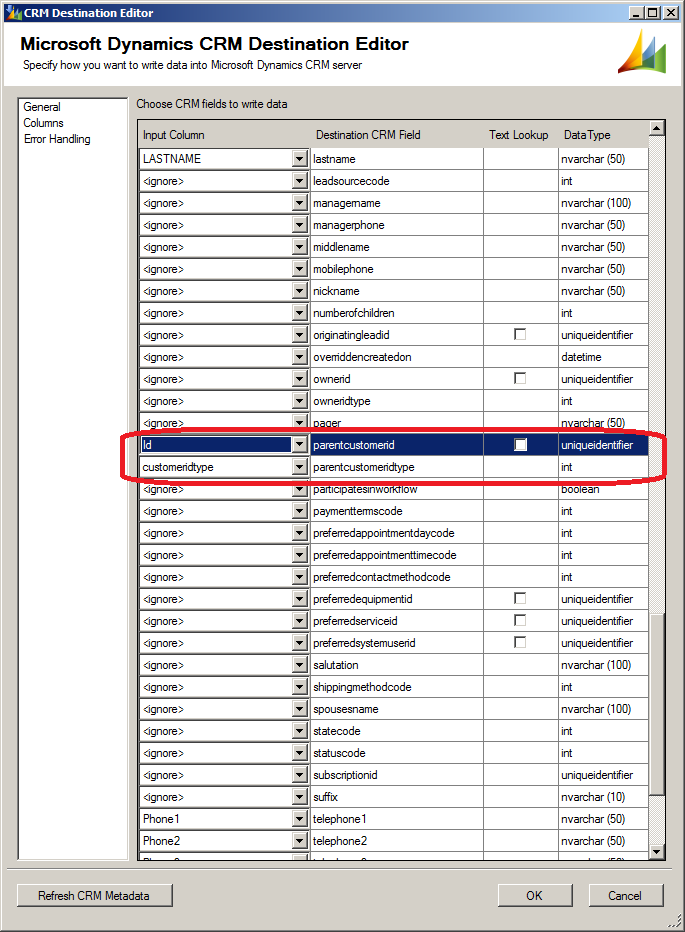Expand input column dropdown for telephone2
This screenshot has width=685, height=932.
click(300, 840)
